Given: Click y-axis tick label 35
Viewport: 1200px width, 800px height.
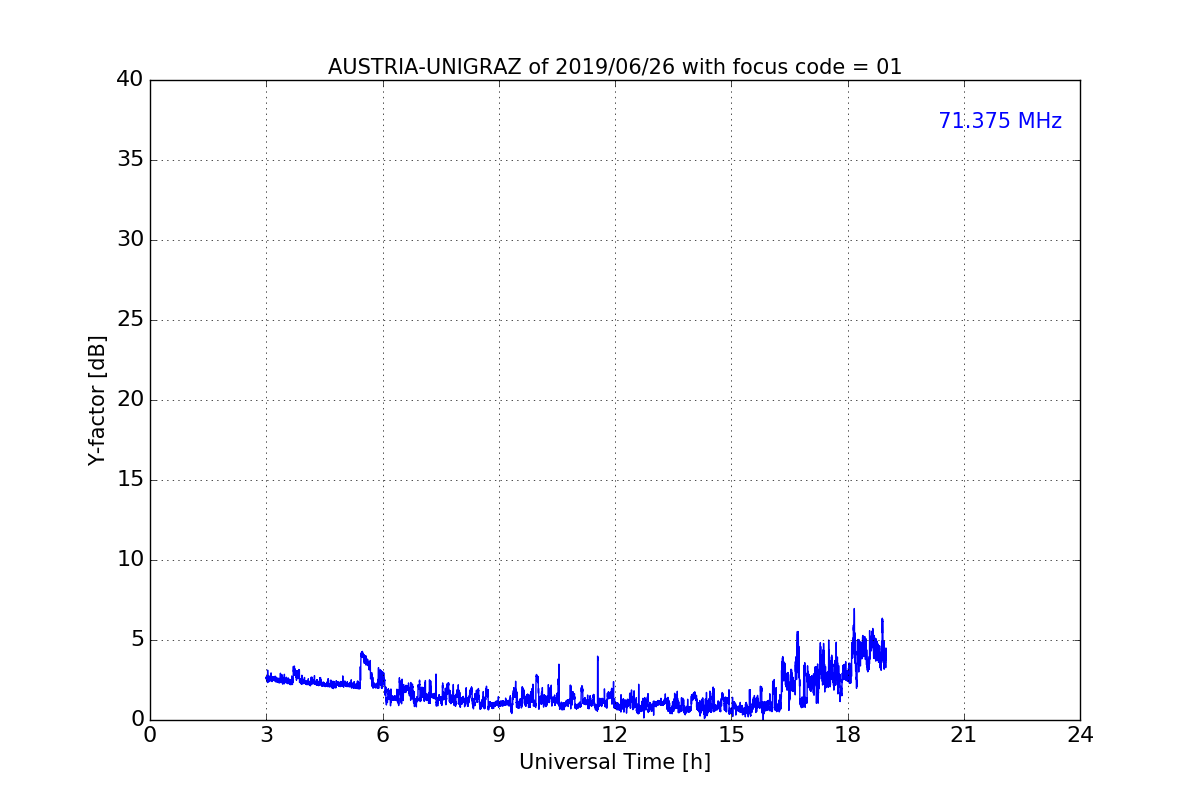Looking at the screenshot, I should (x=130, y=160).
